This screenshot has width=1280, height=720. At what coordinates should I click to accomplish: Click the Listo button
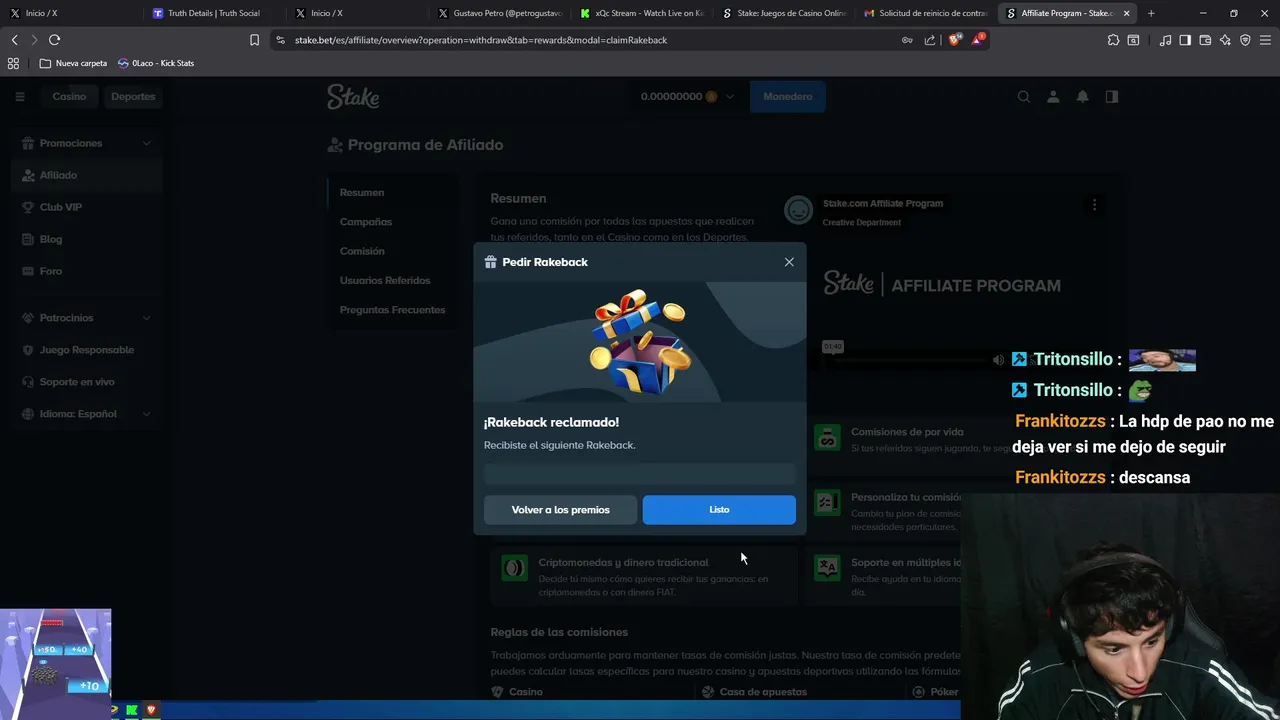[x=719, y=510]
